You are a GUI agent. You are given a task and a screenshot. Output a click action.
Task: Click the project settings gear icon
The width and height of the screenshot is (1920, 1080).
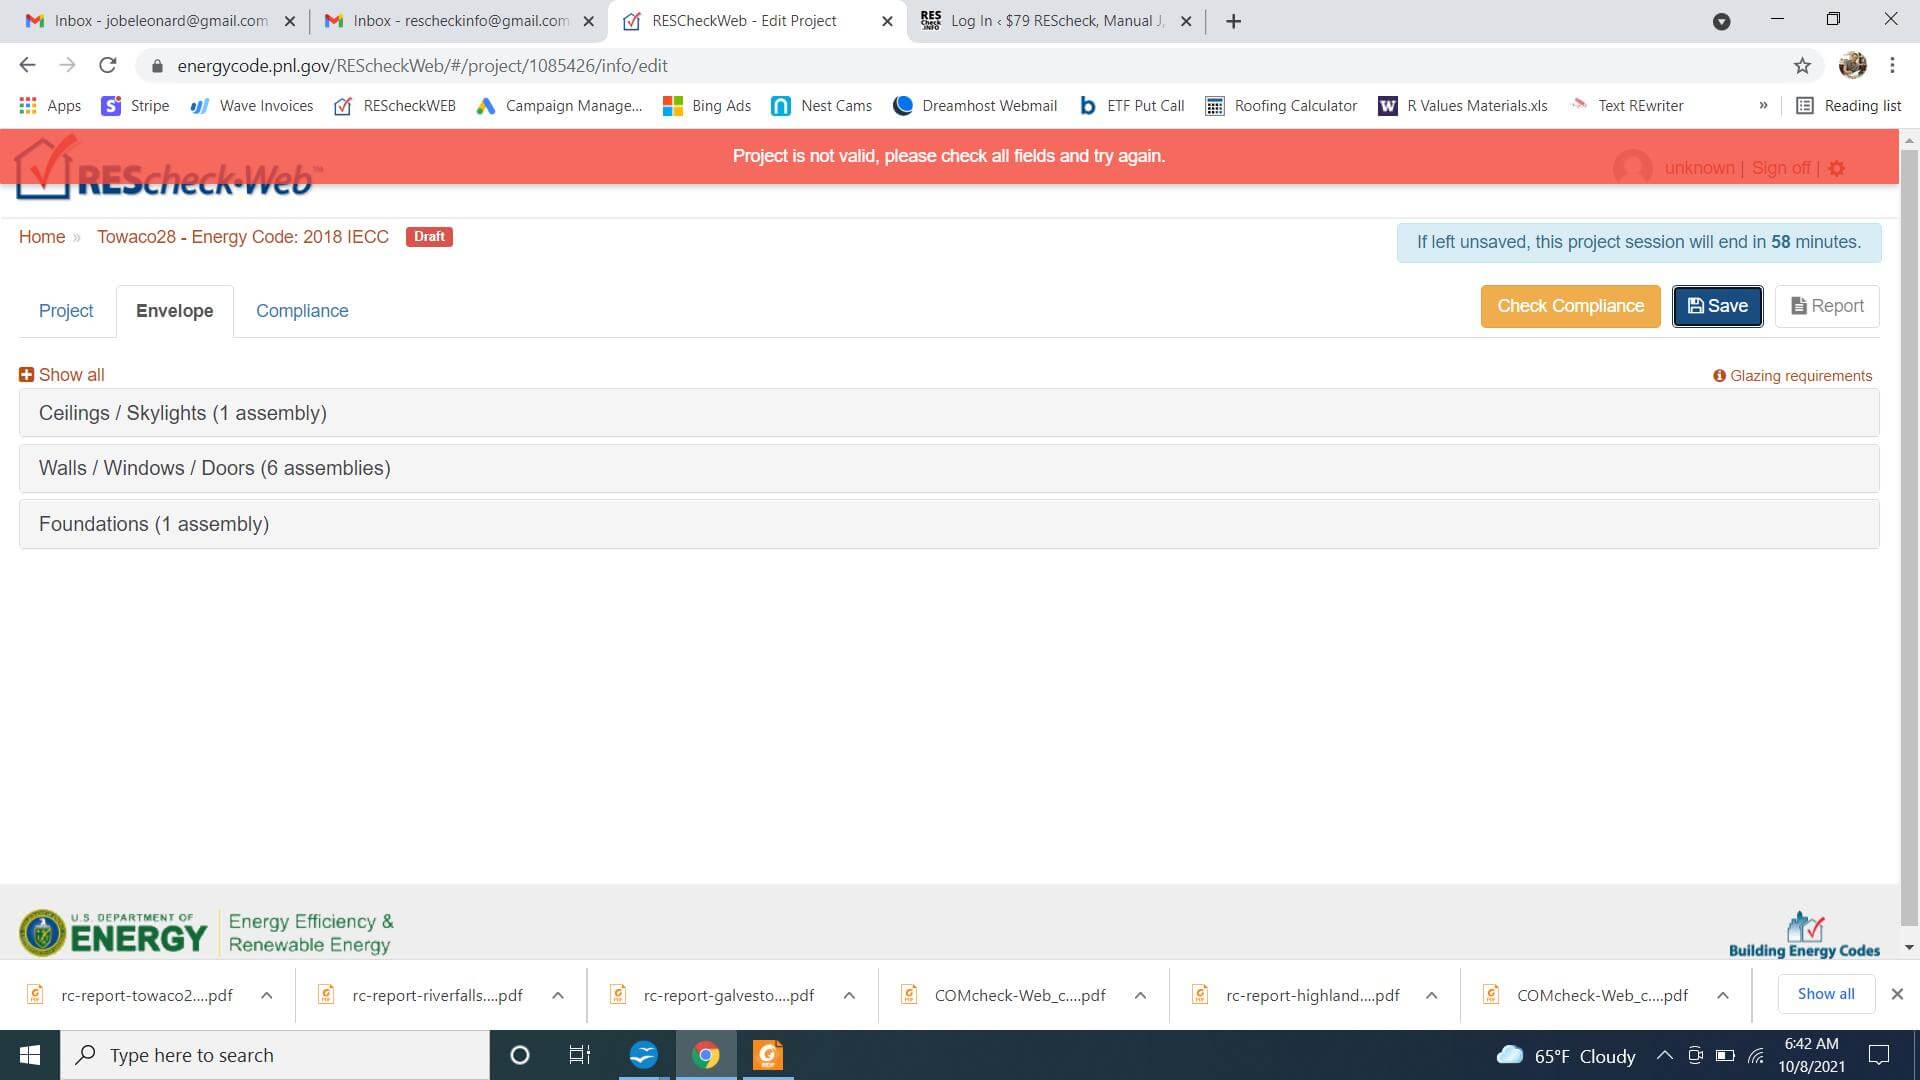1837,167
